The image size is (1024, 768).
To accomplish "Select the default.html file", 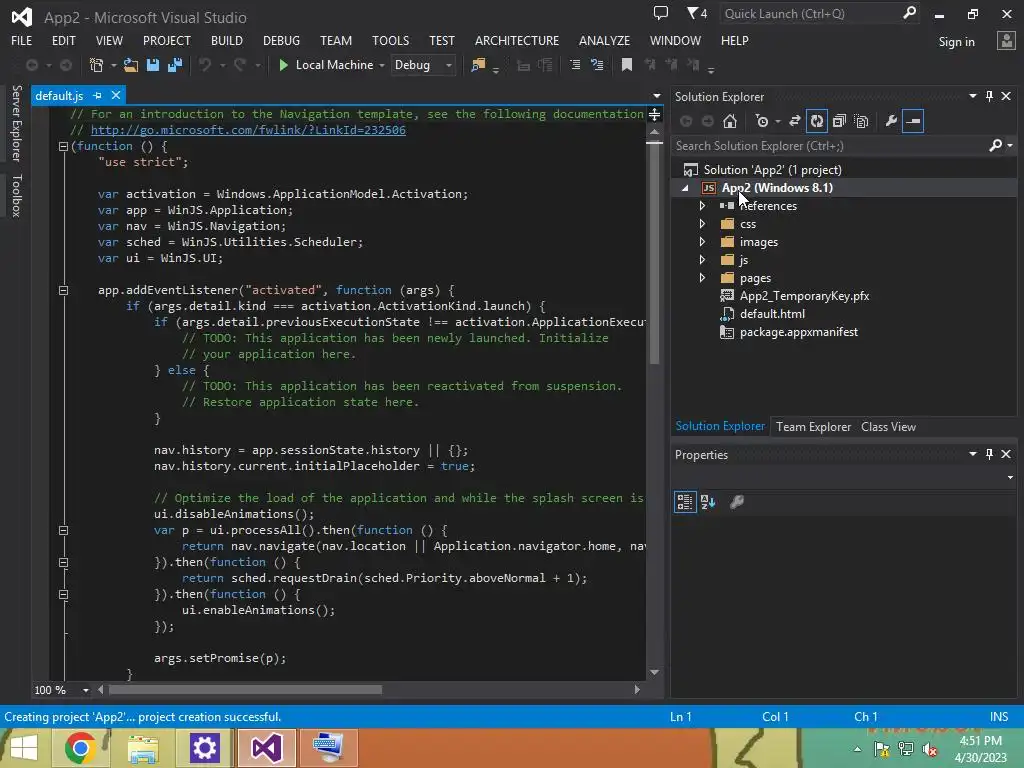I will click(771, 314).
